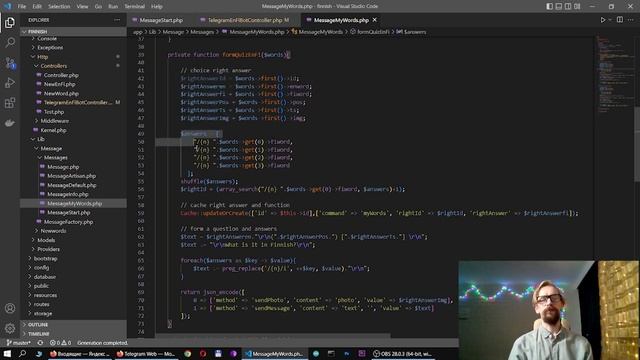Split the editor to the right
This screenshot has width=640, height=360.
tap(620, 20)
